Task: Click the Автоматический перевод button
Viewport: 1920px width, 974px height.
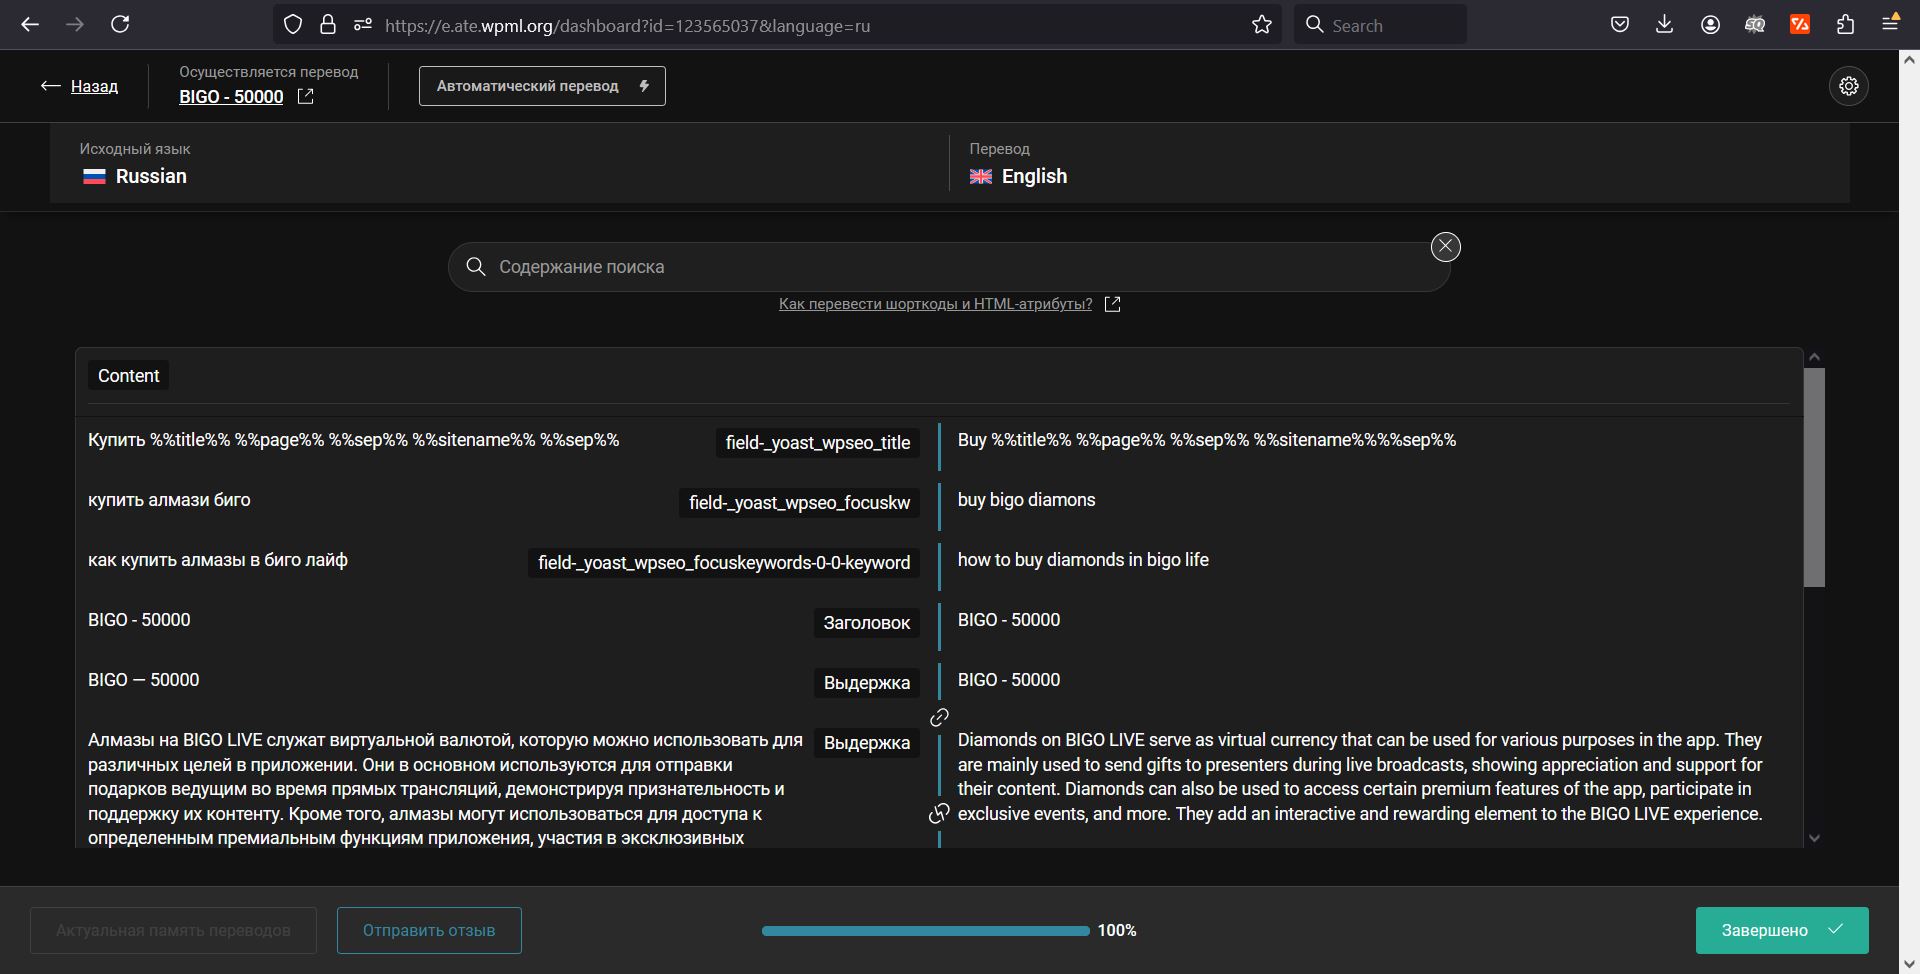Action: coord(542,86)
